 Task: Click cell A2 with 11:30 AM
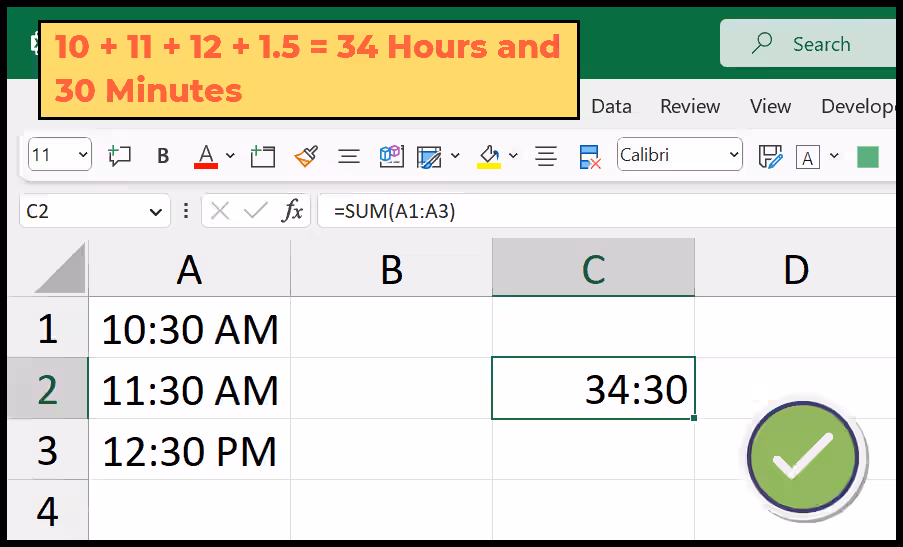point(189,389)
